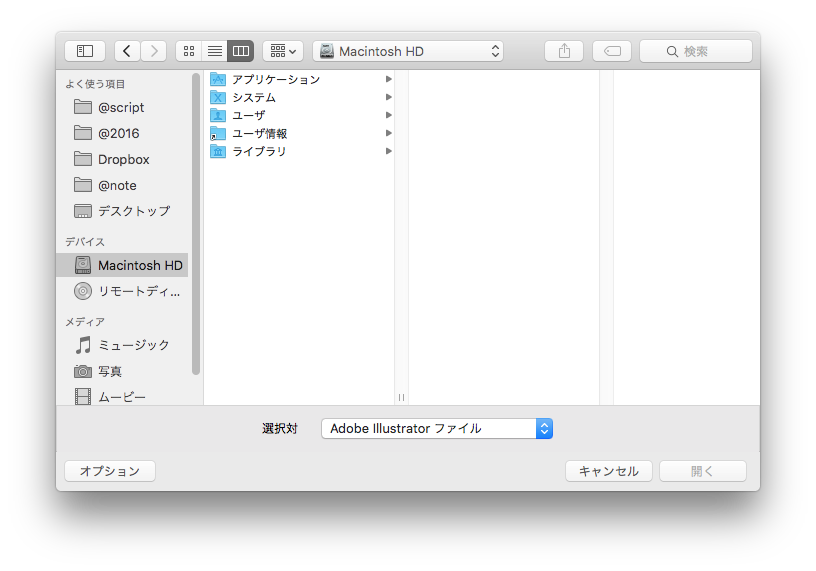Click the column resize handle
This screenshot has width=816, height=571.
pos(401,397)
